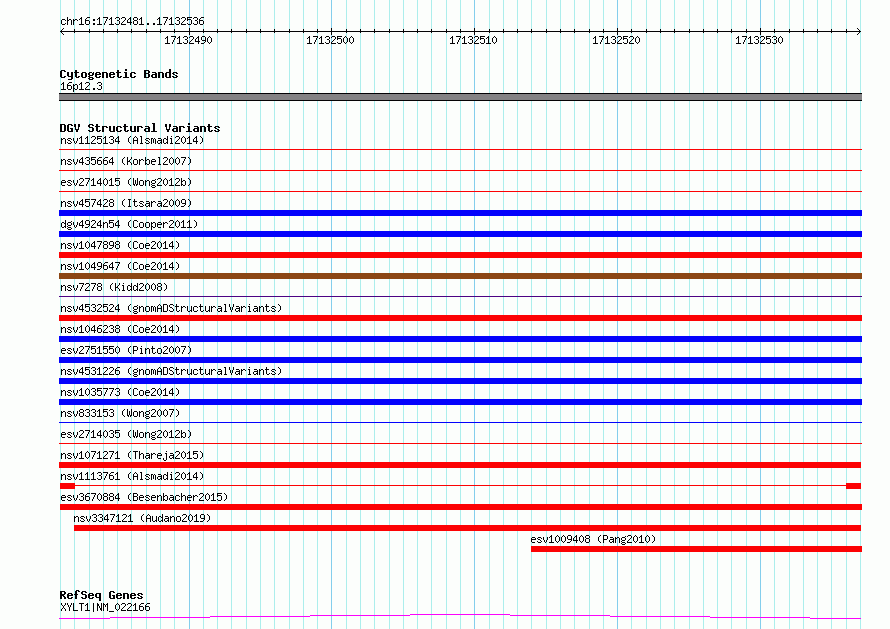Open the esv2751550 (Pinto2007) label
890x629 pixels.
(x=126, y=350)
